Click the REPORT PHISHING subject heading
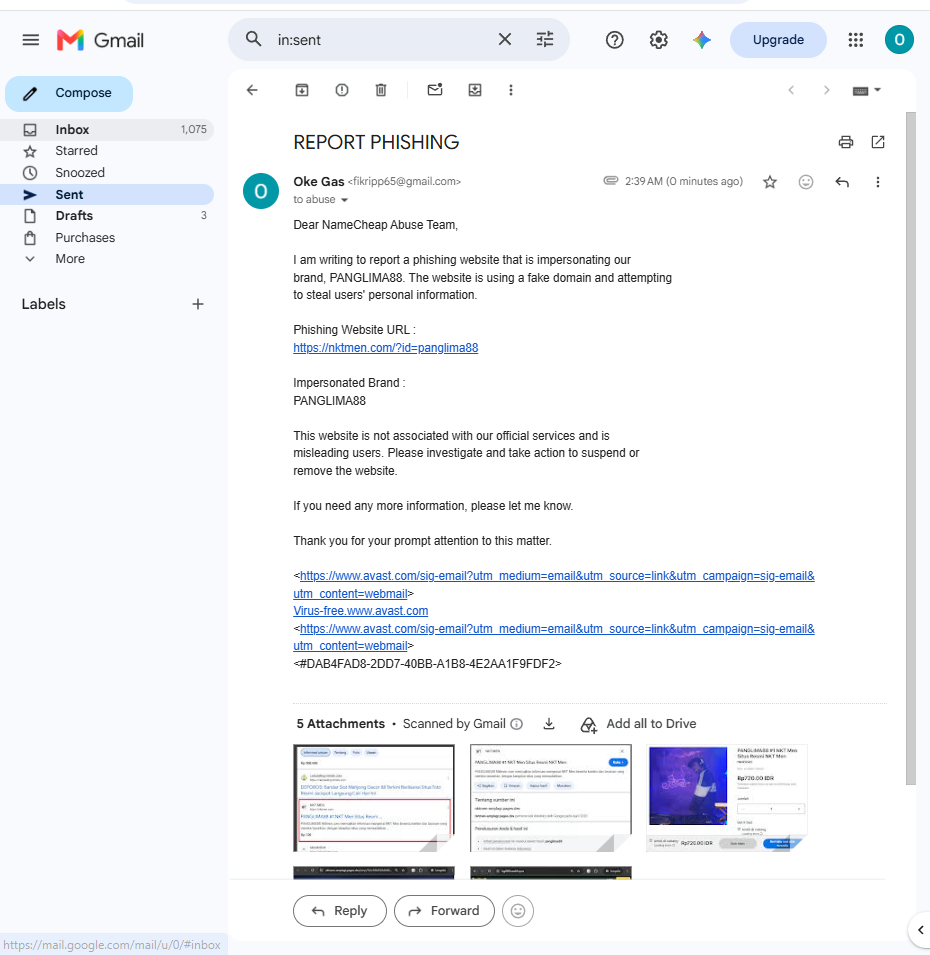The width and height of the screenshot is (930, 955). 376,143
